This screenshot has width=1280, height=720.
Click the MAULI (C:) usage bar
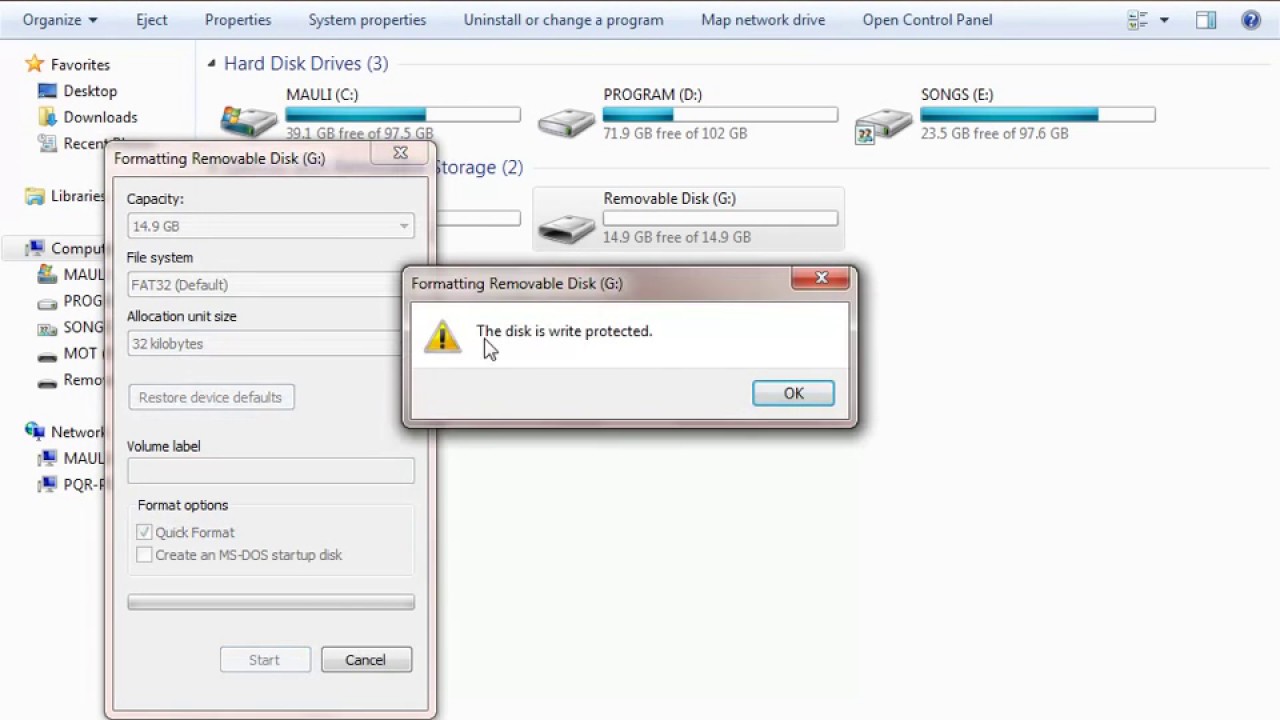[403, 115]
